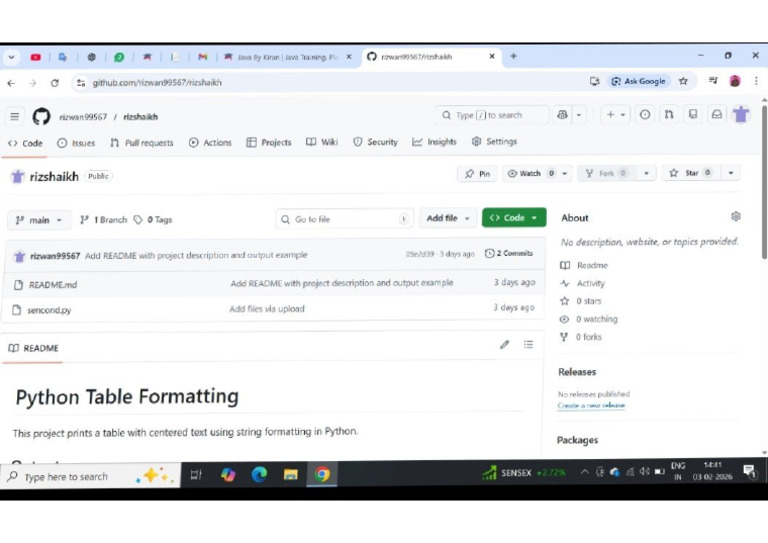
Task: Open the main branch selector dropdown
Action: [39, 220]
